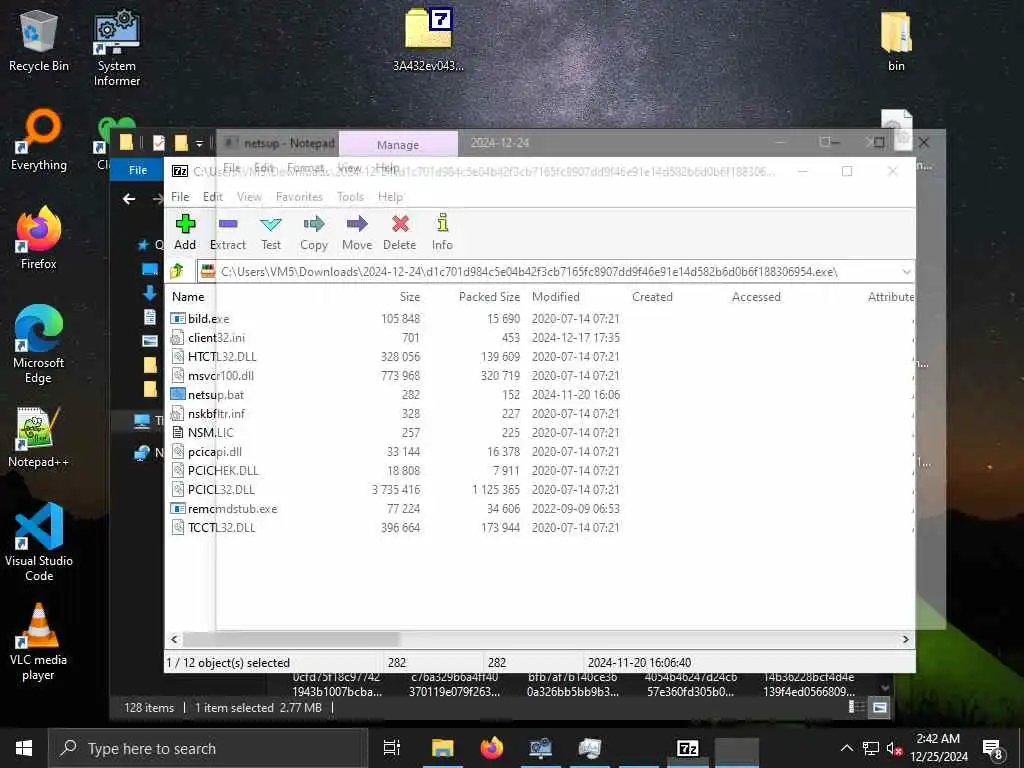Open the 7-Zip File menu
Viewport: 1024px width, 768px height.
[x=180, y=197]
